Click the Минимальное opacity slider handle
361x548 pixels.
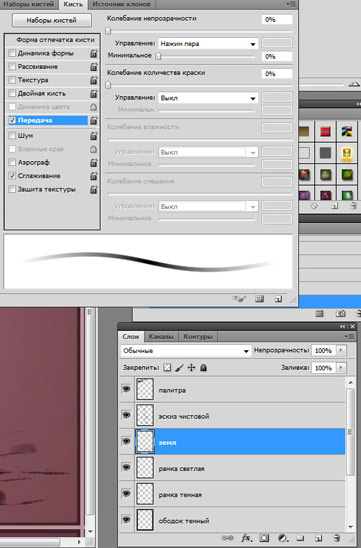click(158, 56)
